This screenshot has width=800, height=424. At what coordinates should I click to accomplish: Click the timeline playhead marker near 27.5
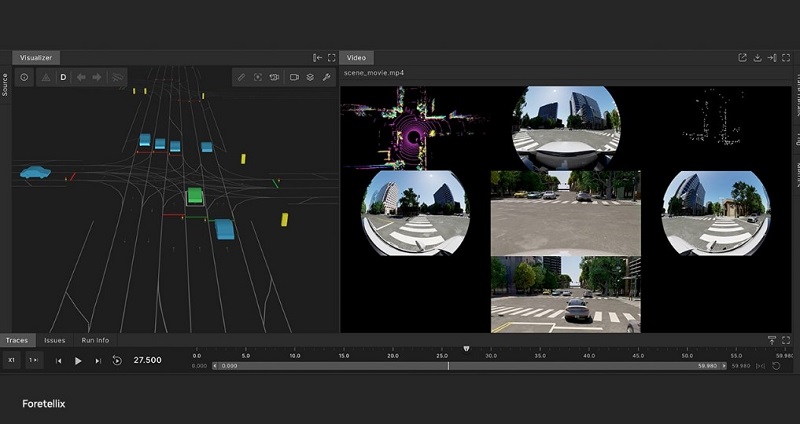(x=466, y=348)
